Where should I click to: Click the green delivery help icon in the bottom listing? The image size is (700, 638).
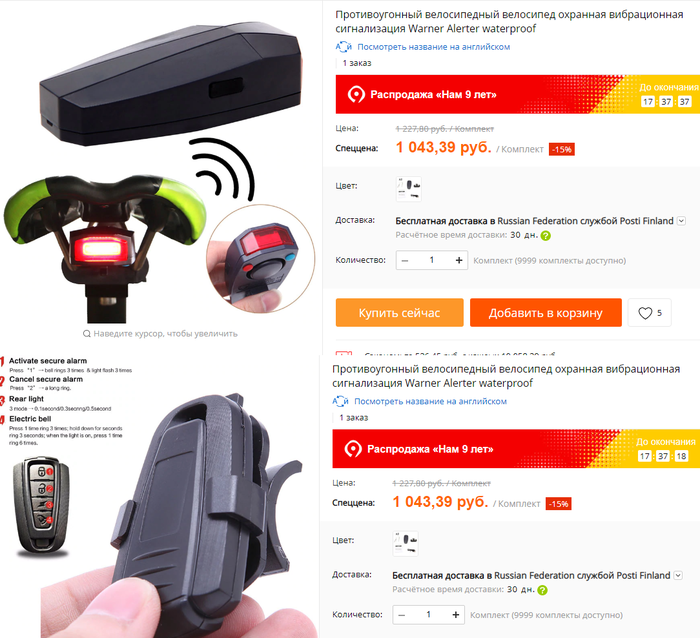pos(542,590)
